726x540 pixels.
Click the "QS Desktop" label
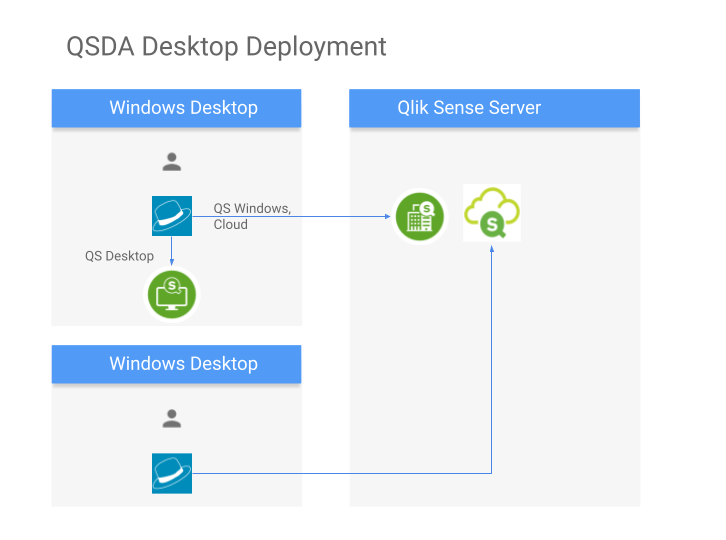point(119,256)
